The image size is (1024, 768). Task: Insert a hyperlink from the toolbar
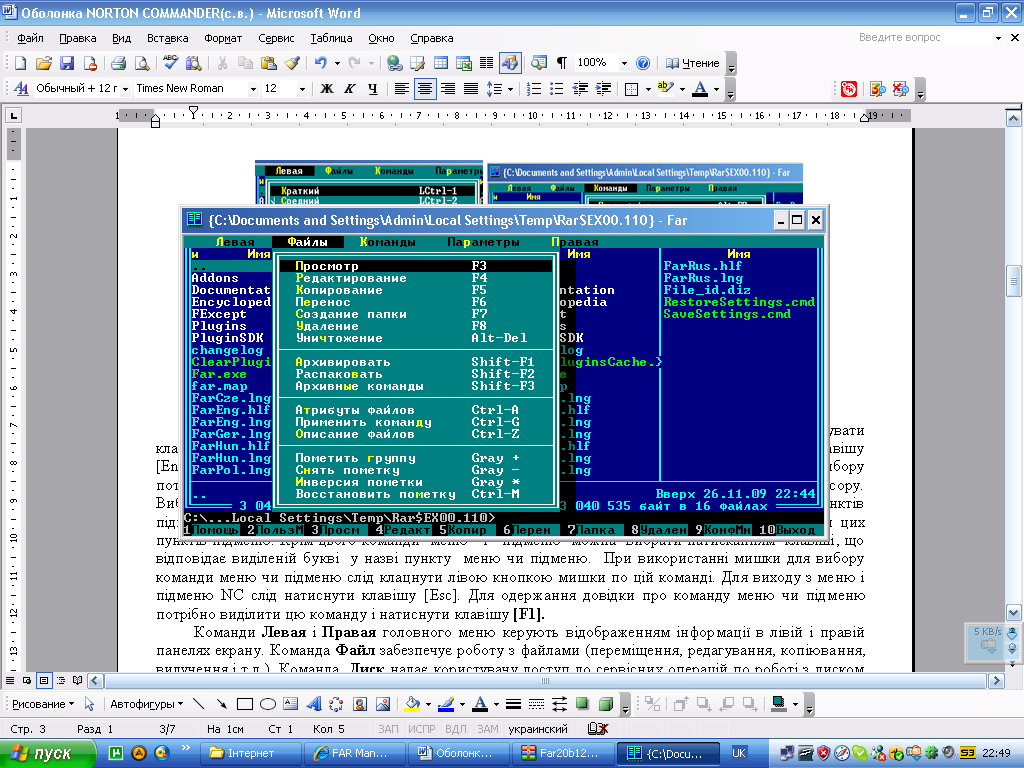click(x=394, y=63)
